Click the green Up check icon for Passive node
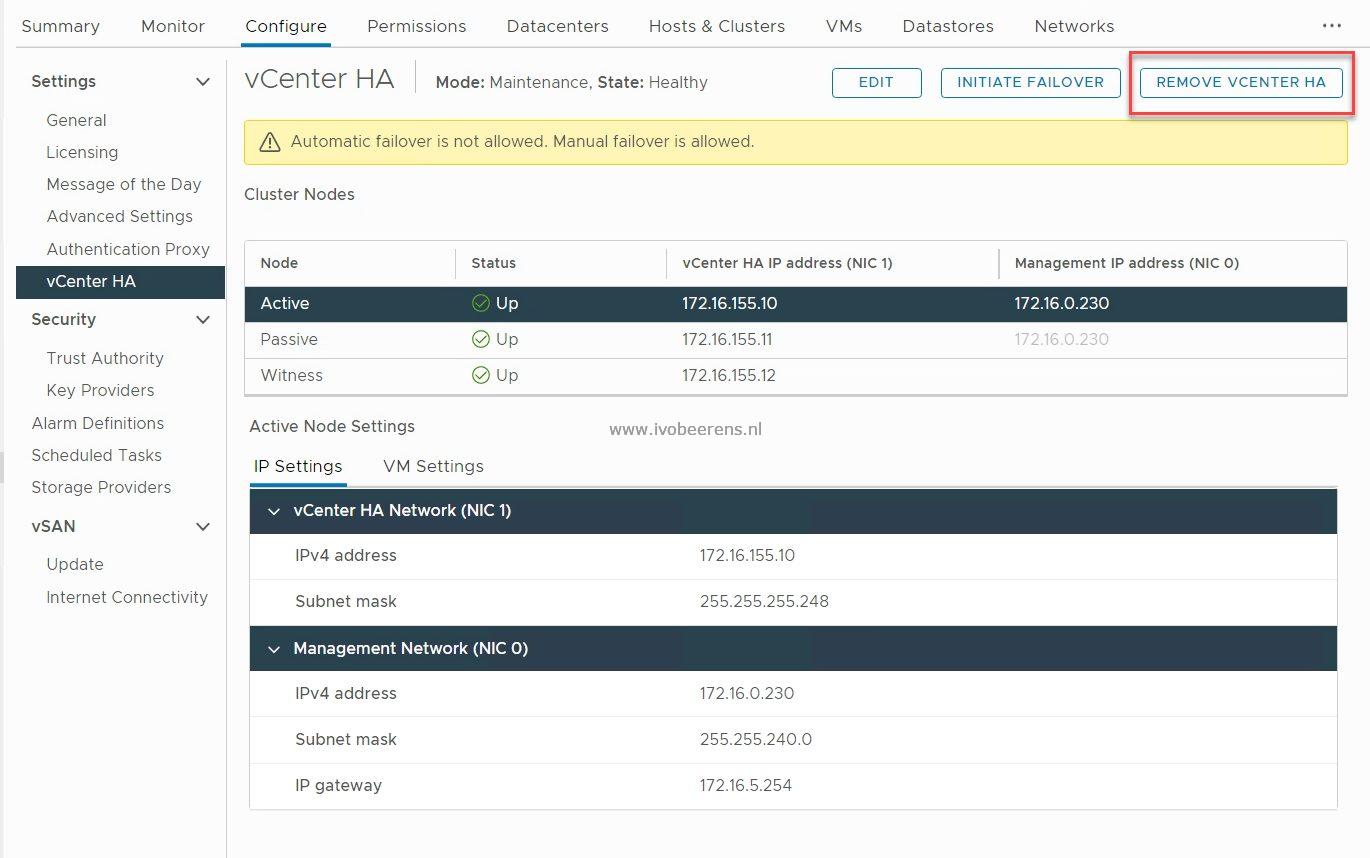Screen dimensions: 1370x858 coord(481,339)
